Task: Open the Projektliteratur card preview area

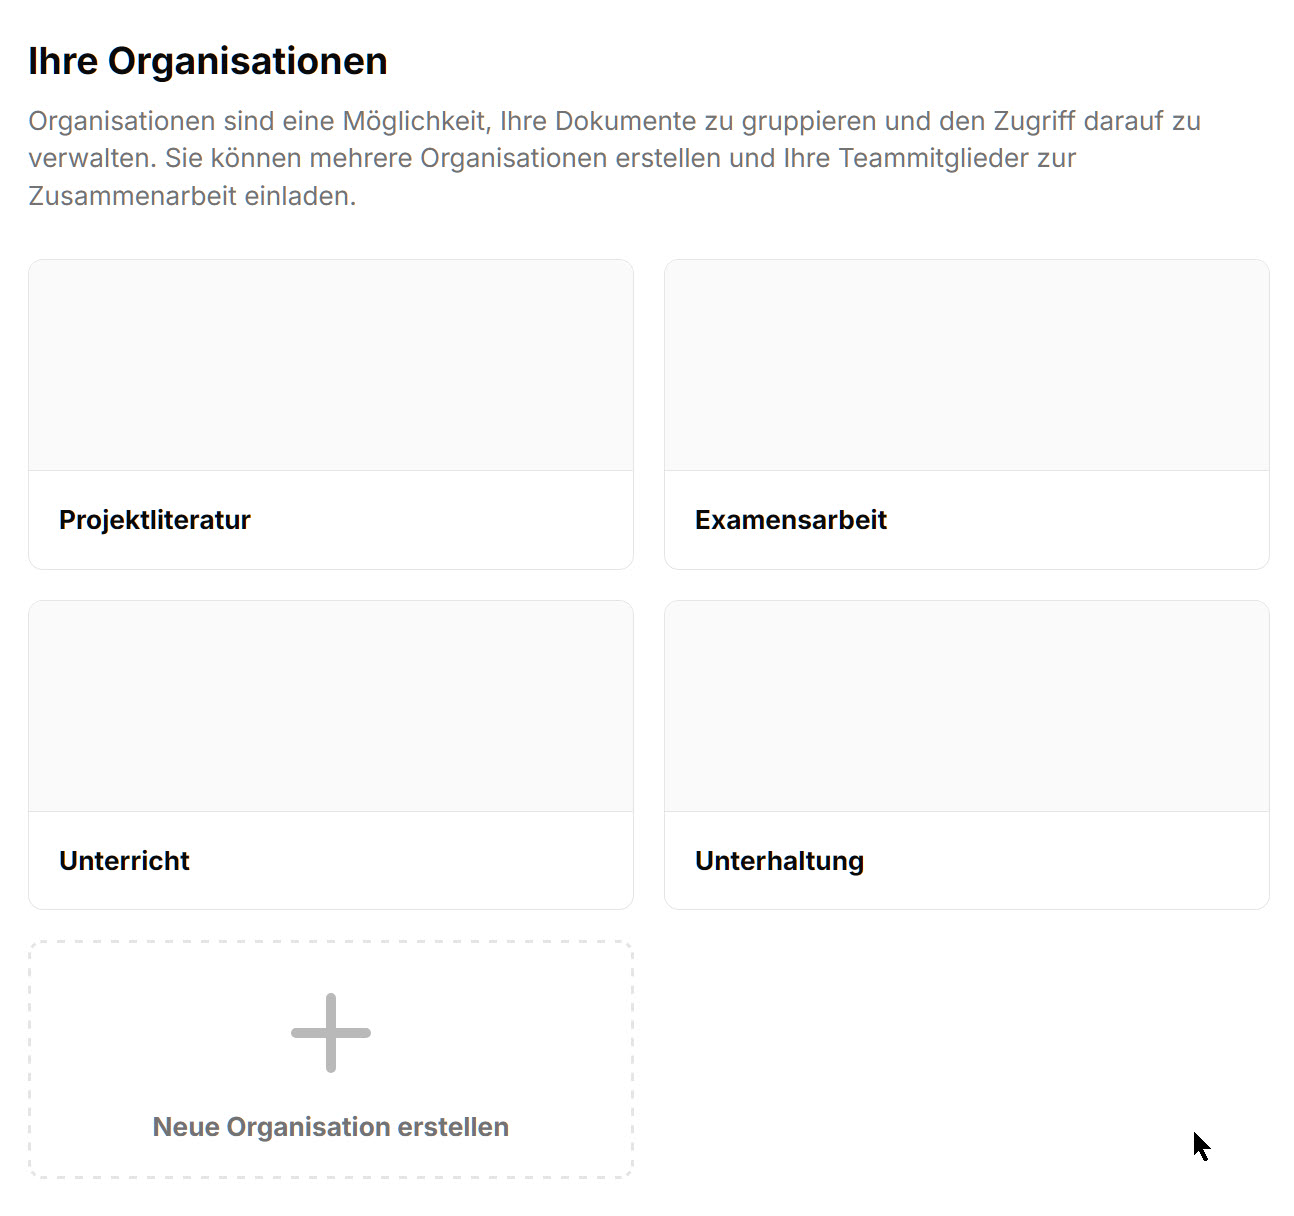Action: tap(331, 365)
